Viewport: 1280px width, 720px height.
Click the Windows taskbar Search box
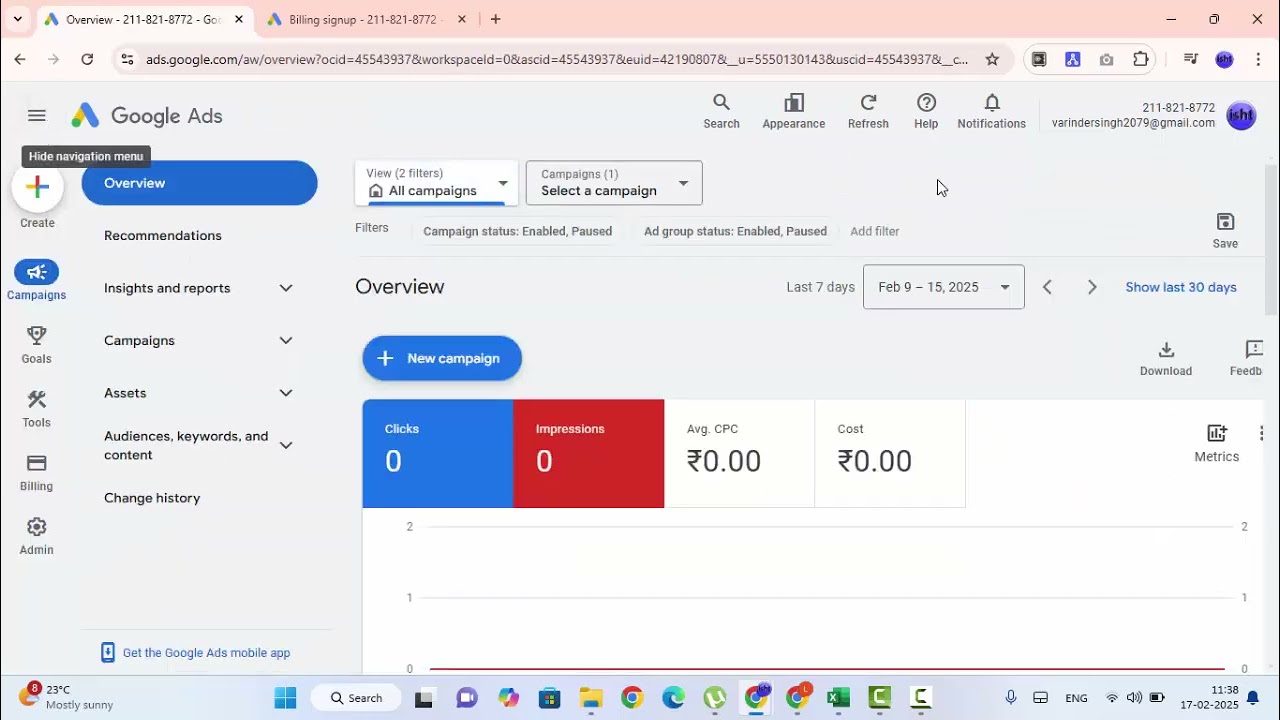click(357, 698)
